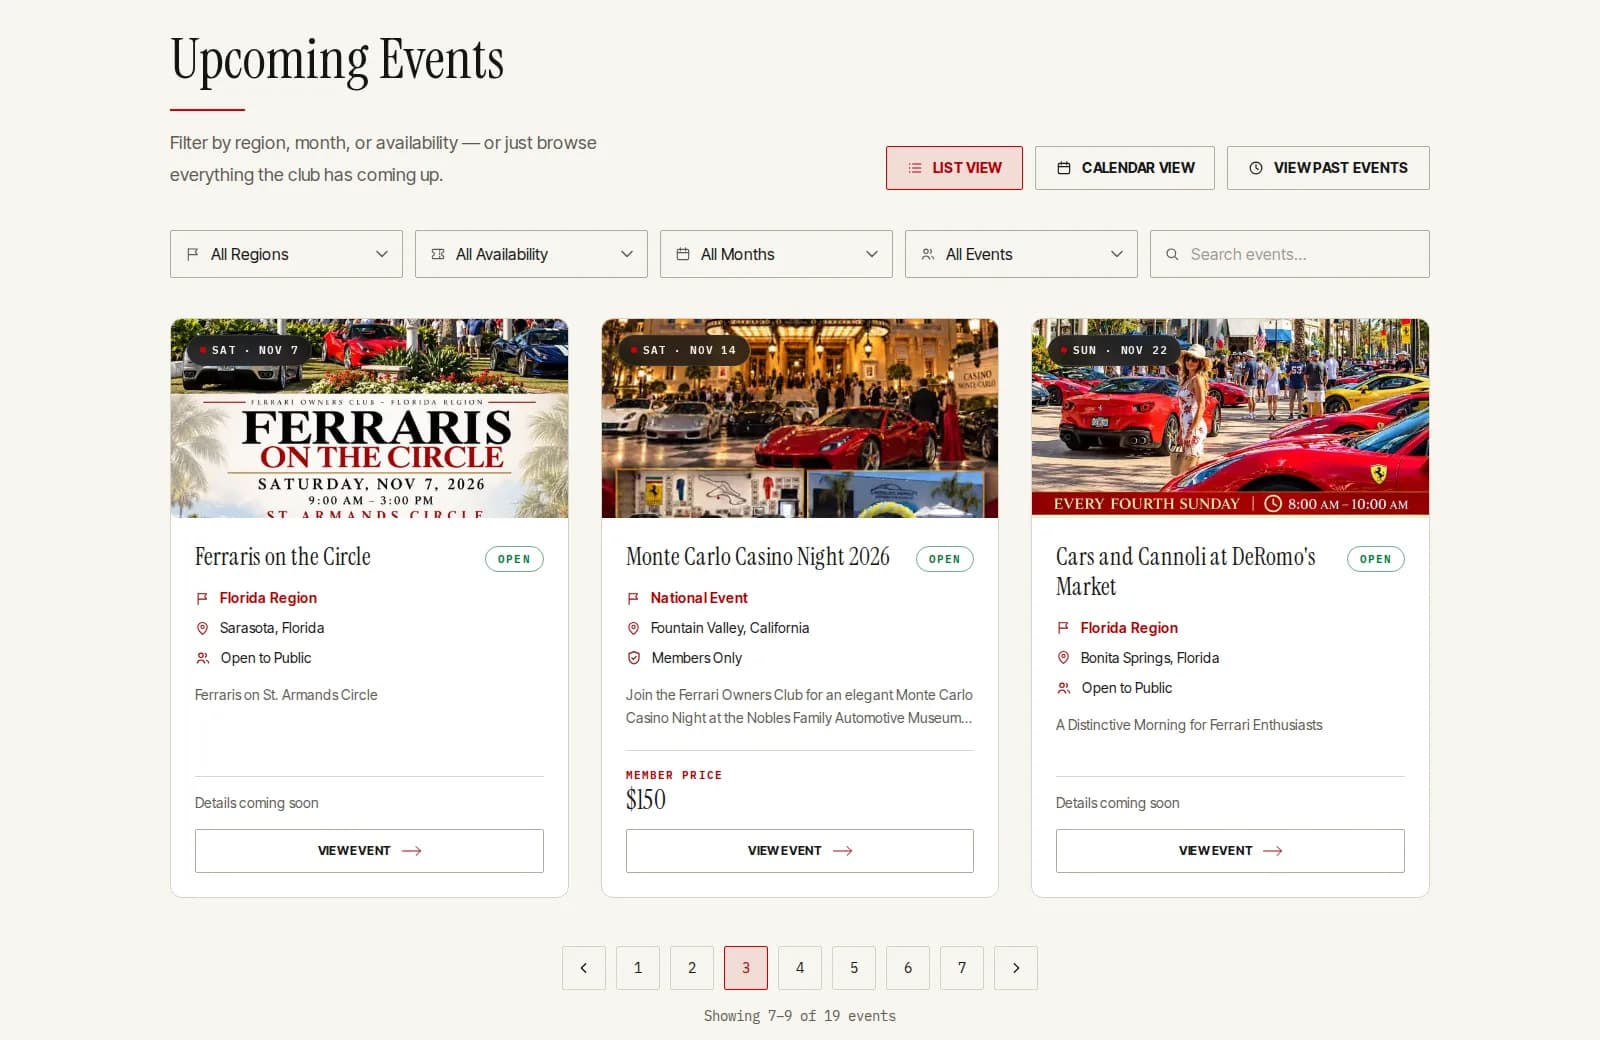Click Florida Region on Ferraris on the Circle
1600x1040 pixels.
pos(268,598)
